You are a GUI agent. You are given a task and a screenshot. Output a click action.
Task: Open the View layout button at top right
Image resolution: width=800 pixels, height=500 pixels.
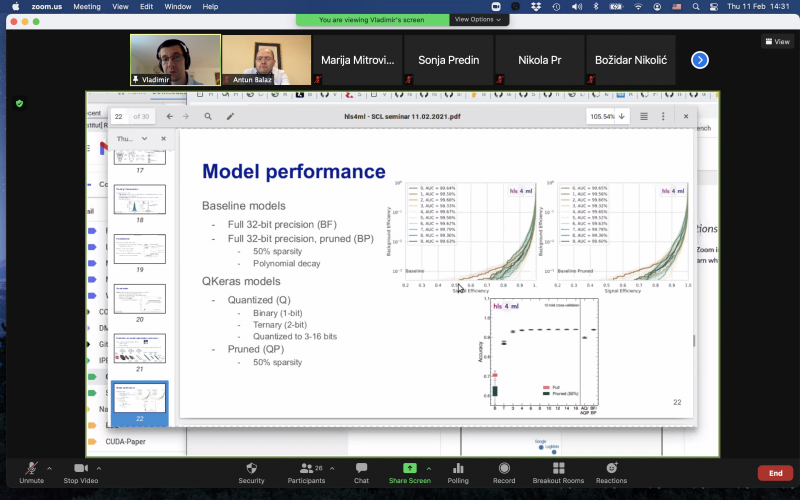(778, 41)
